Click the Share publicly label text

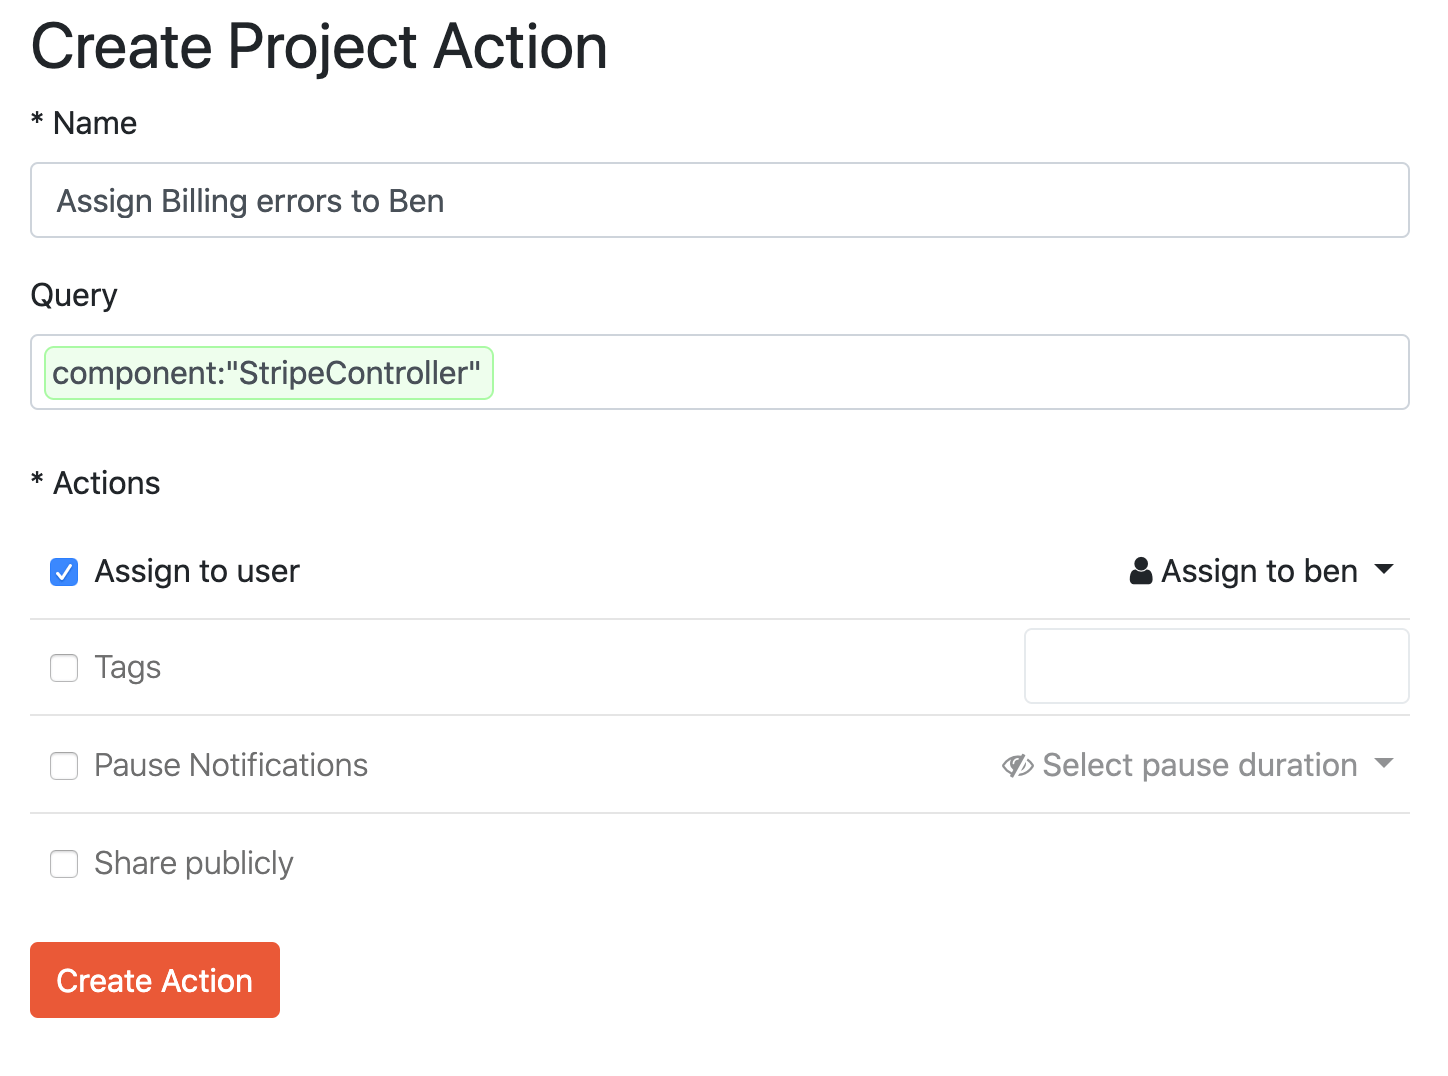tap(193, 863)
